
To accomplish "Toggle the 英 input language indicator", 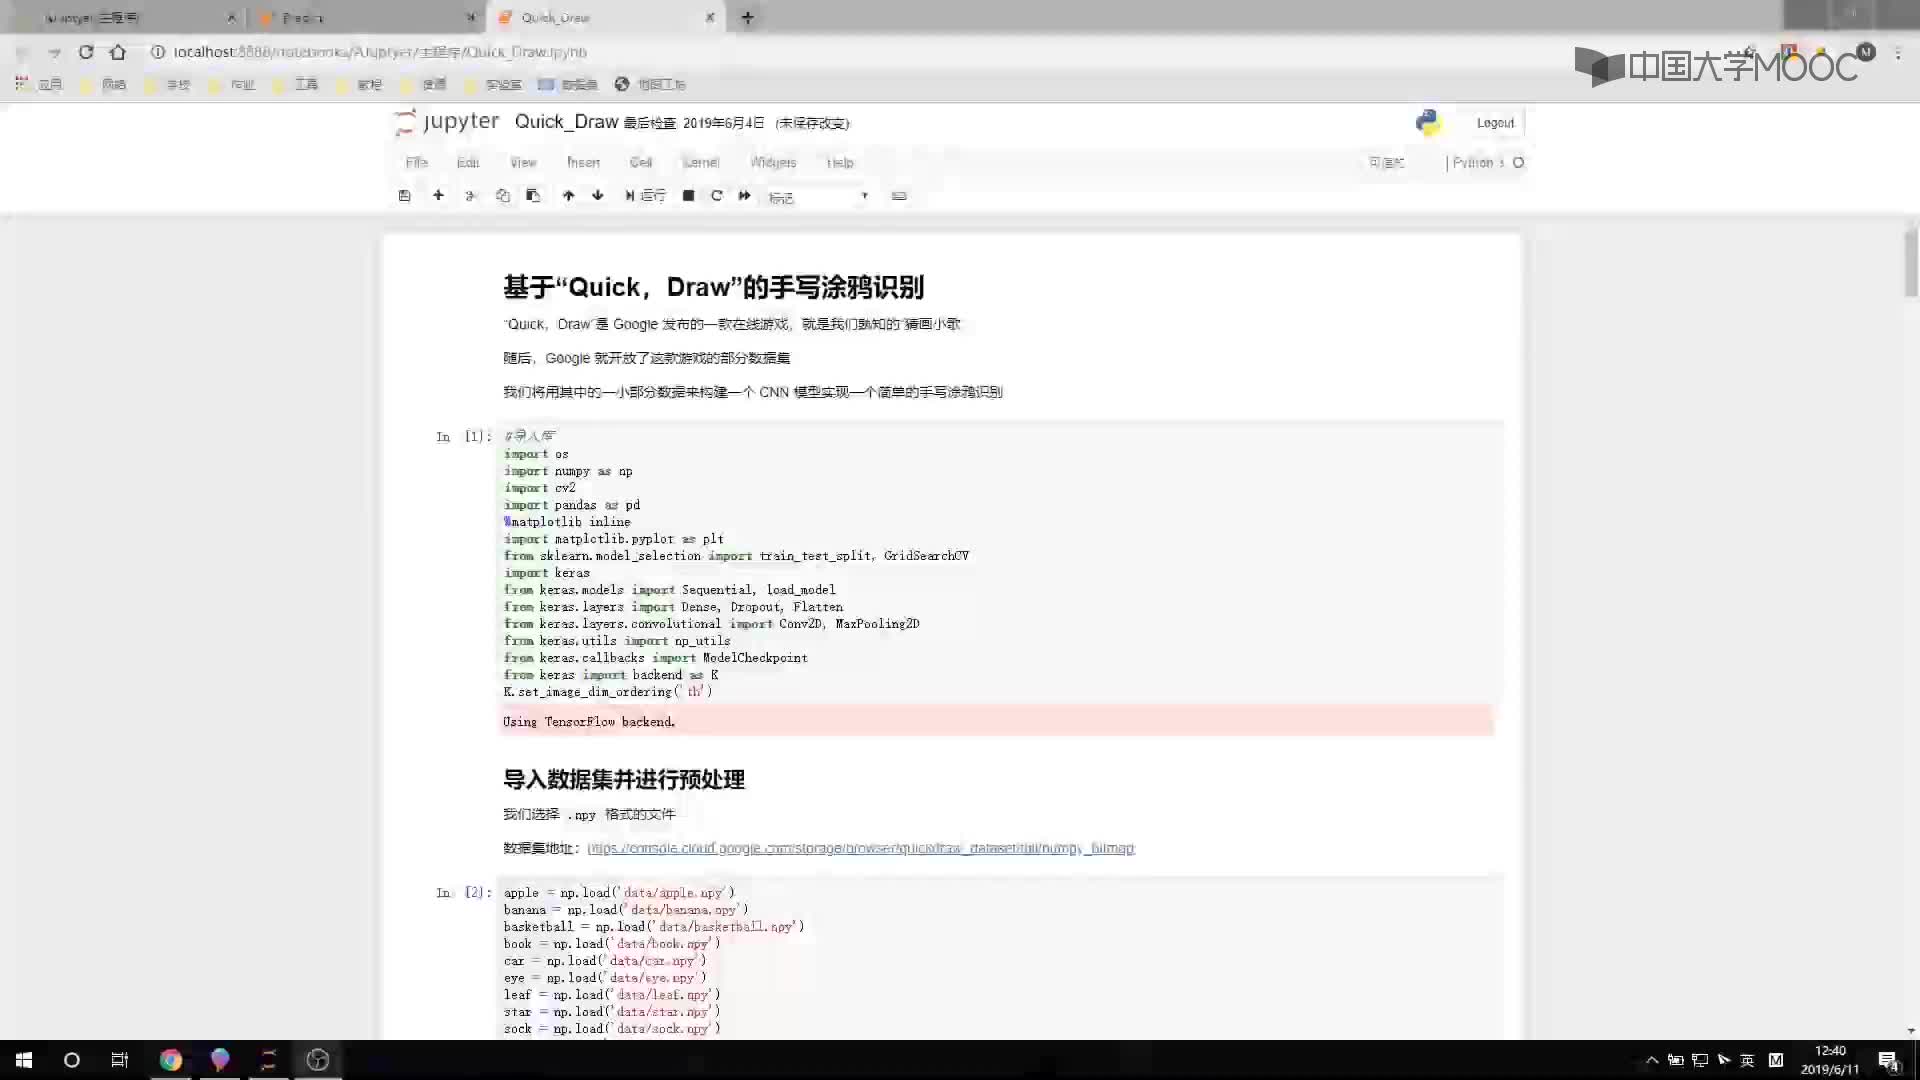I will (x=1747, y=1060).
